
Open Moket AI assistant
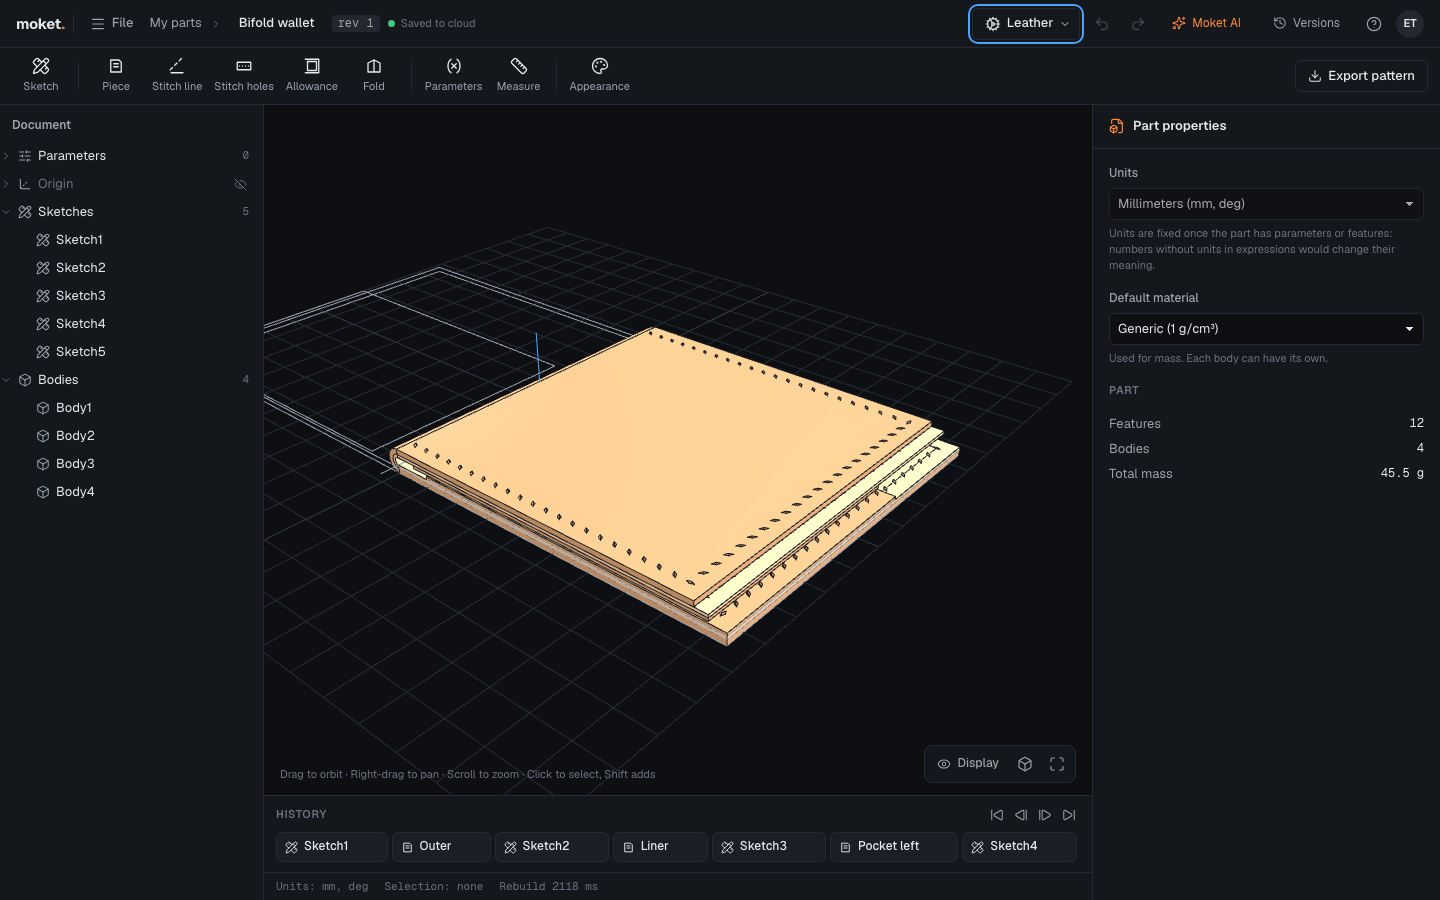[x=1206, y=23]
